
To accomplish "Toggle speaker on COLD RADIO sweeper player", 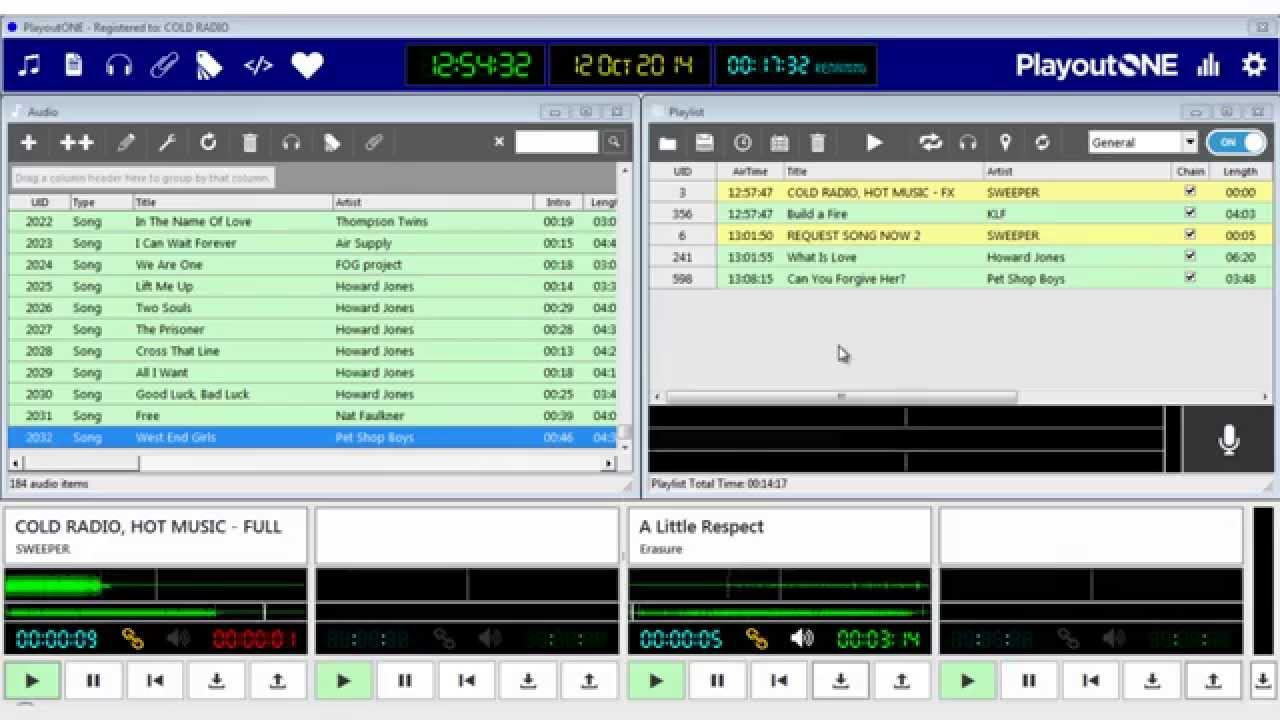I will [x=178, y=638].
